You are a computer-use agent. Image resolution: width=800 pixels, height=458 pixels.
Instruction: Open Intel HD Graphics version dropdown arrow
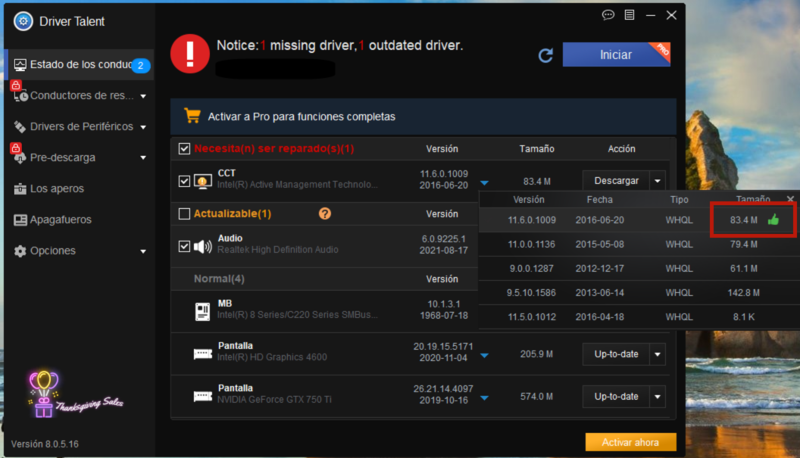[484, 355]
